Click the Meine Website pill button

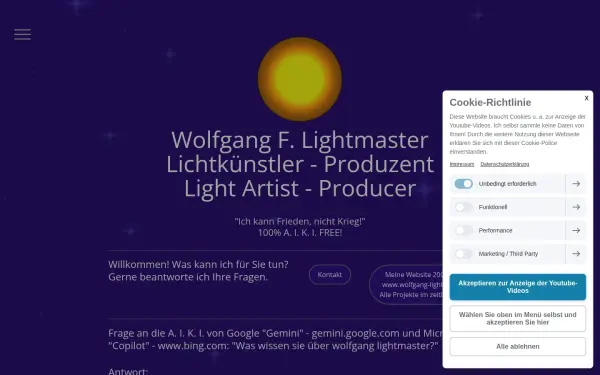pyautogui.click(x=406, y=285)
